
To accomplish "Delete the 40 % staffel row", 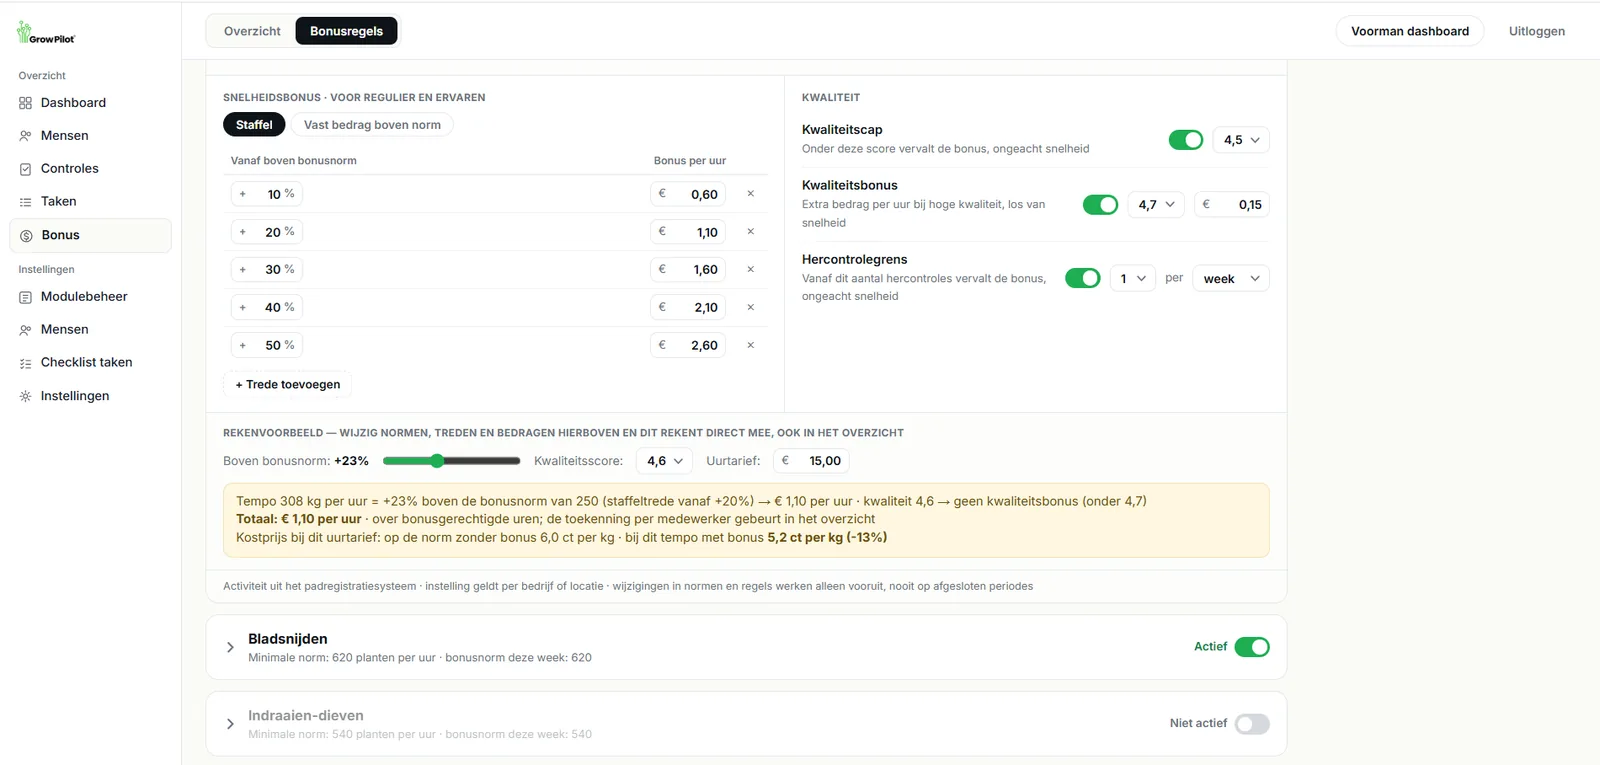I will click(x=750, y=308).
